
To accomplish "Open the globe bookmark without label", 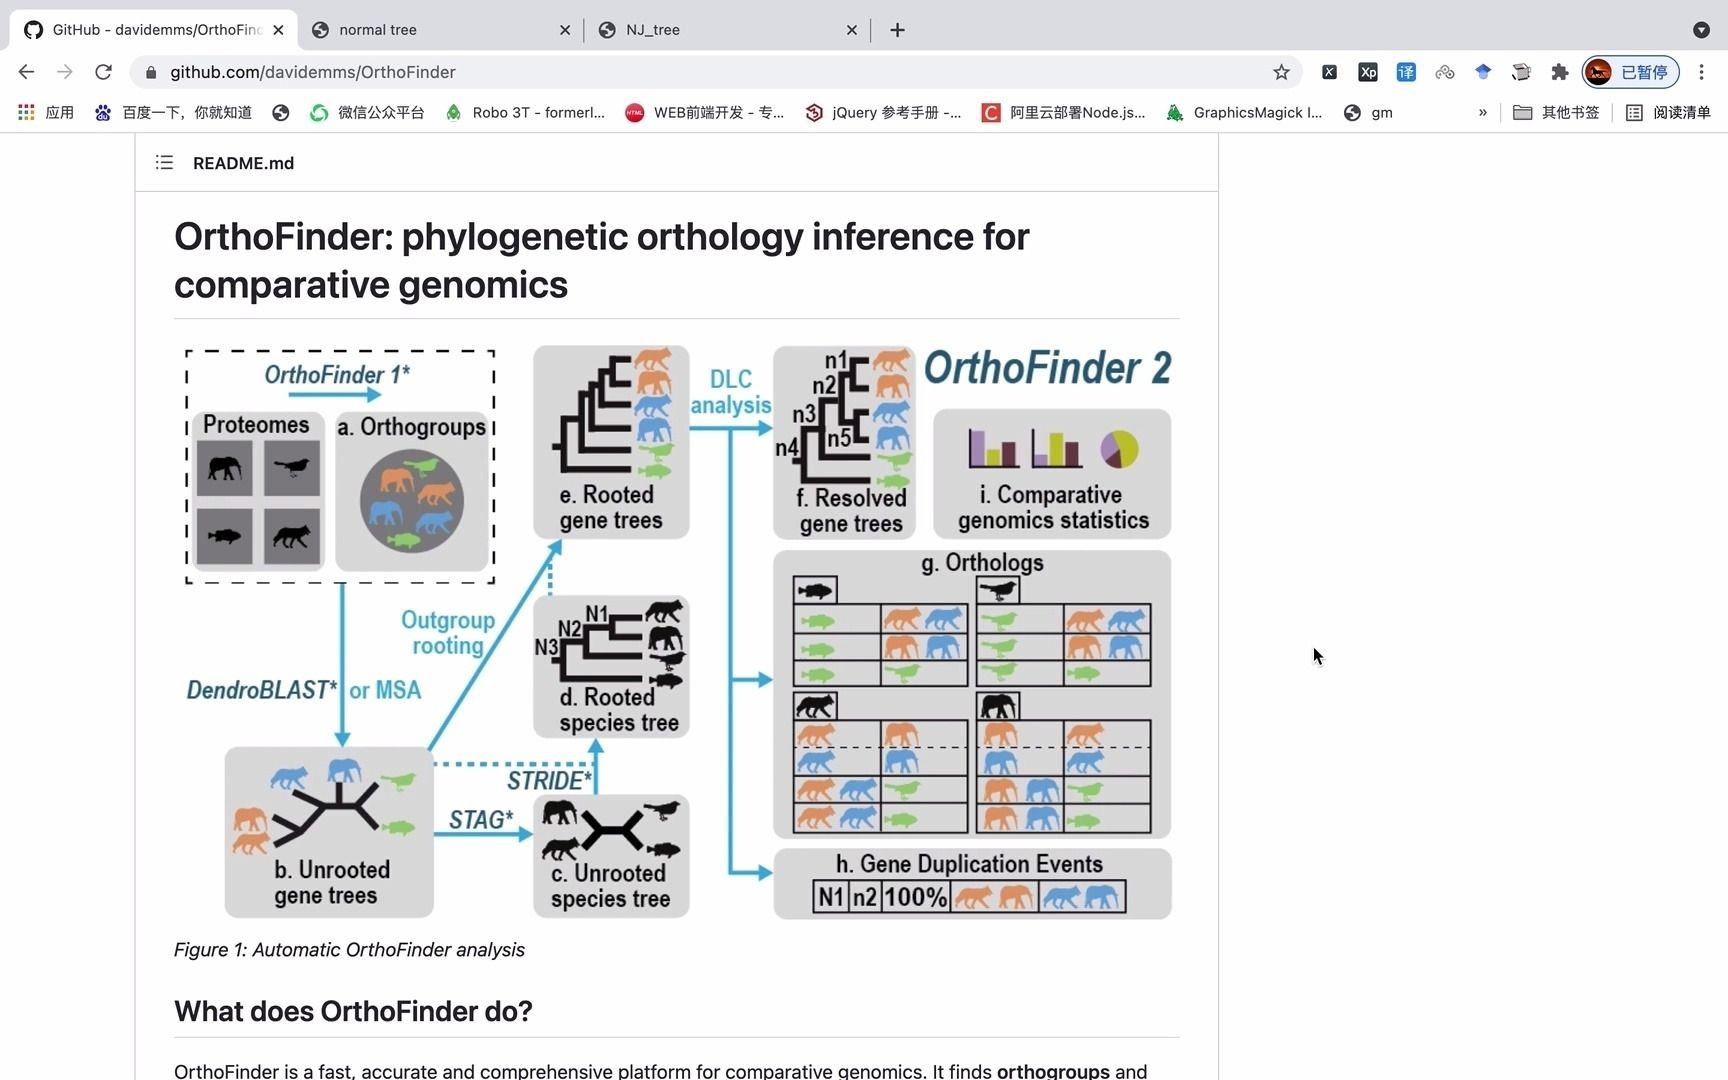I will click(281, 112).
